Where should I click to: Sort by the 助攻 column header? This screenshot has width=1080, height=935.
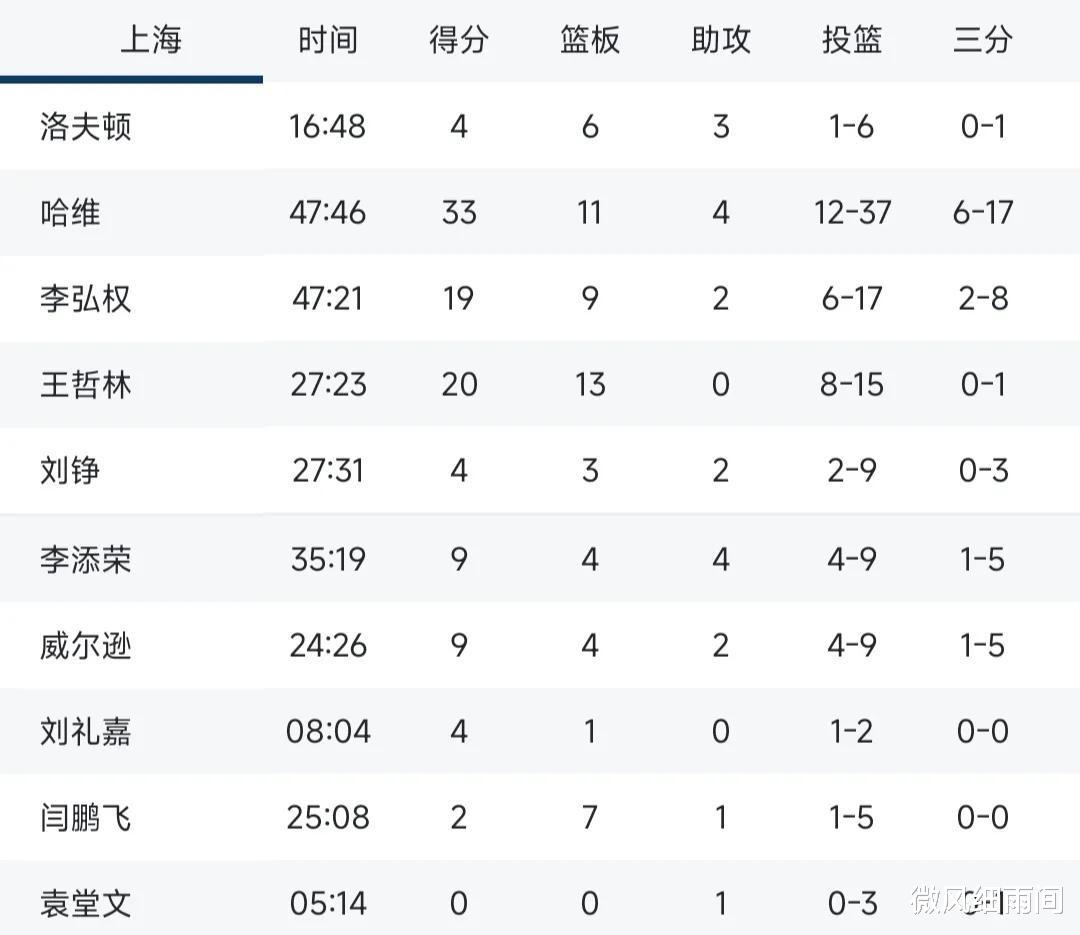pyautogui.click(x=720, y=39)
